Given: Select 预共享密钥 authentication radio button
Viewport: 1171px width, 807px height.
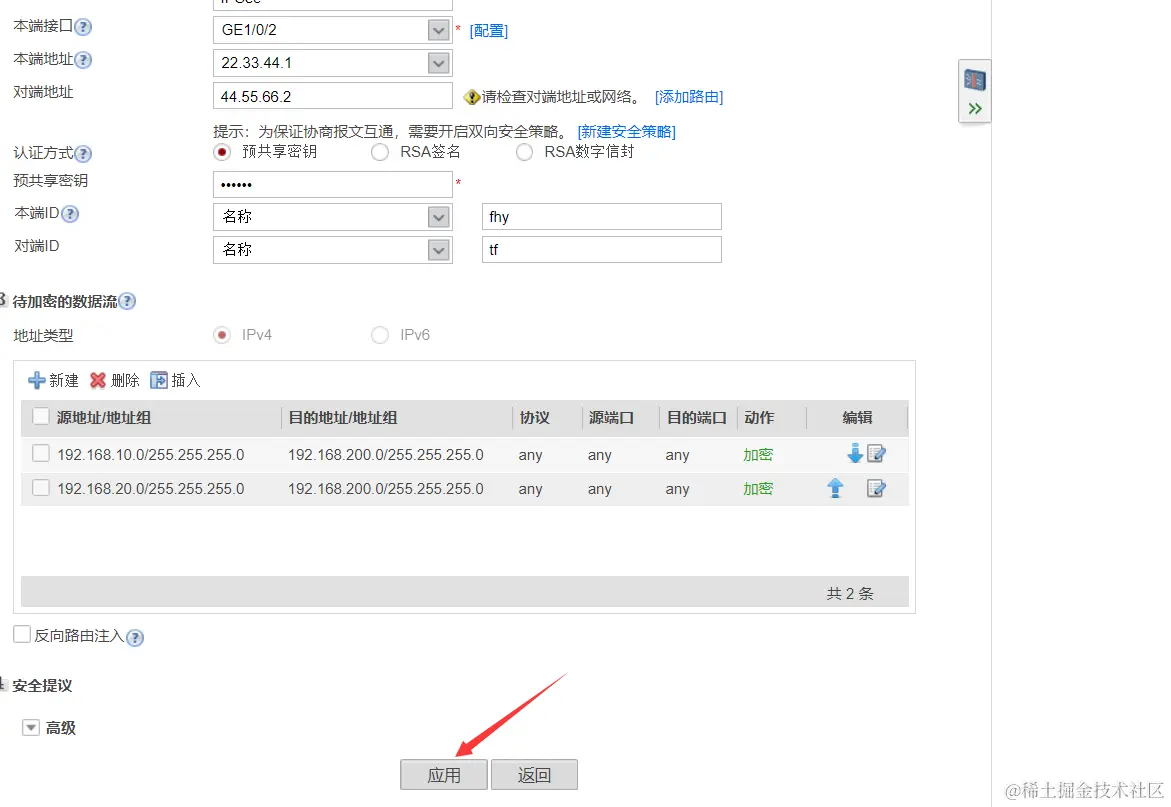Looking at the screenshot, I should 222,152.
